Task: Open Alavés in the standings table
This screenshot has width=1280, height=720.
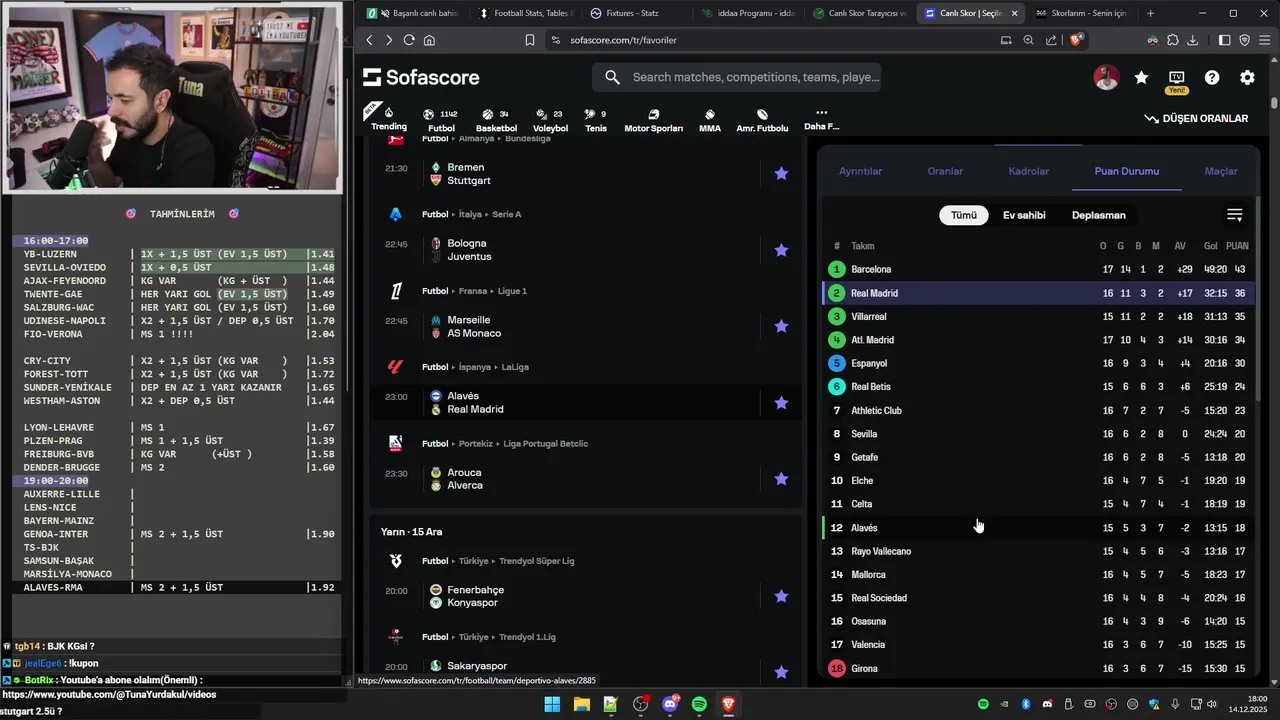Action: click(1039, 527)
